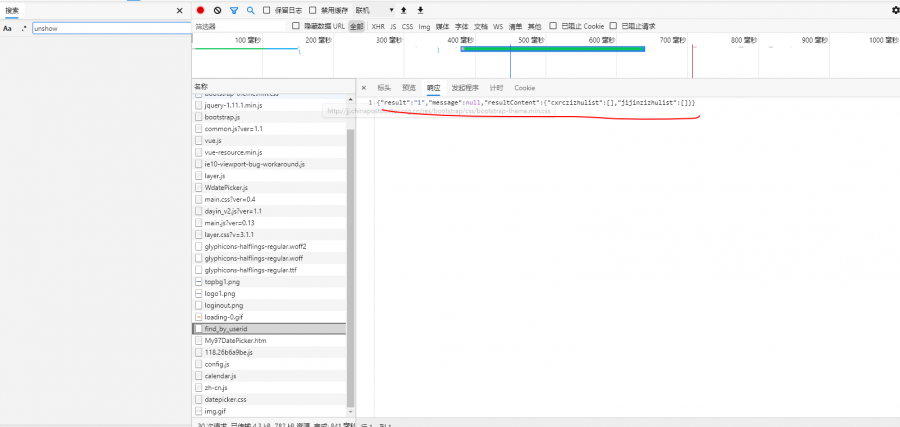
Task: Switch to the 预览 tab
Action: point(408,88)
